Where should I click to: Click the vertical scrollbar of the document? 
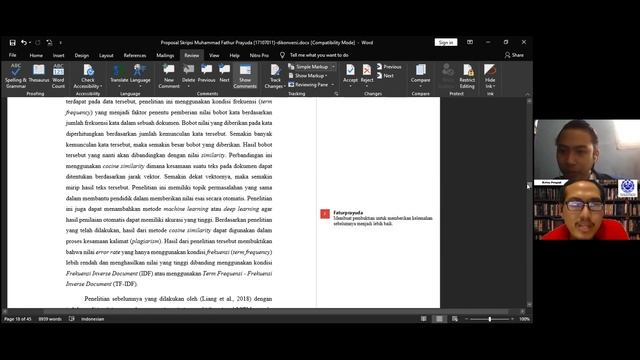point(529,203)
